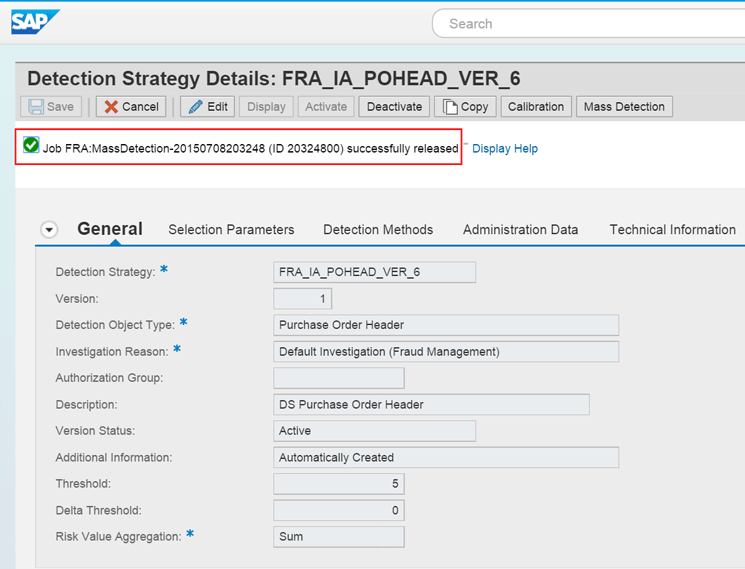This screenshot has width=745, height=569.
Task: Click the Investigation Reason field
Action: coord(446,351)
